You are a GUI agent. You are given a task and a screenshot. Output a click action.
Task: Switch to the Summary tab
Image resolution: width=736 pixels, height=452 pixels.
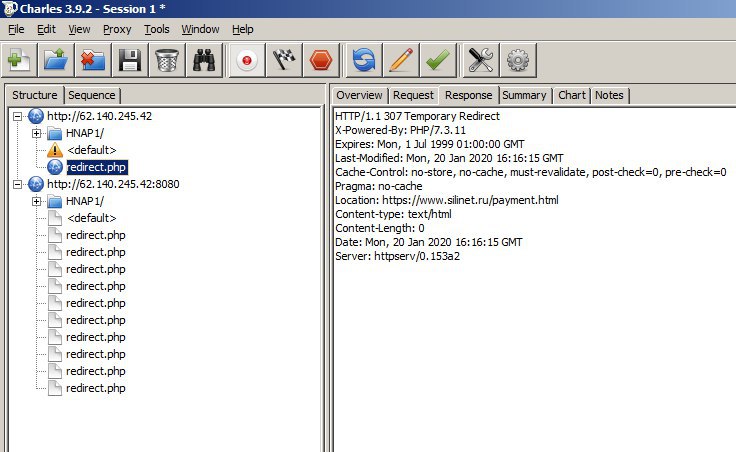point(524,95)
